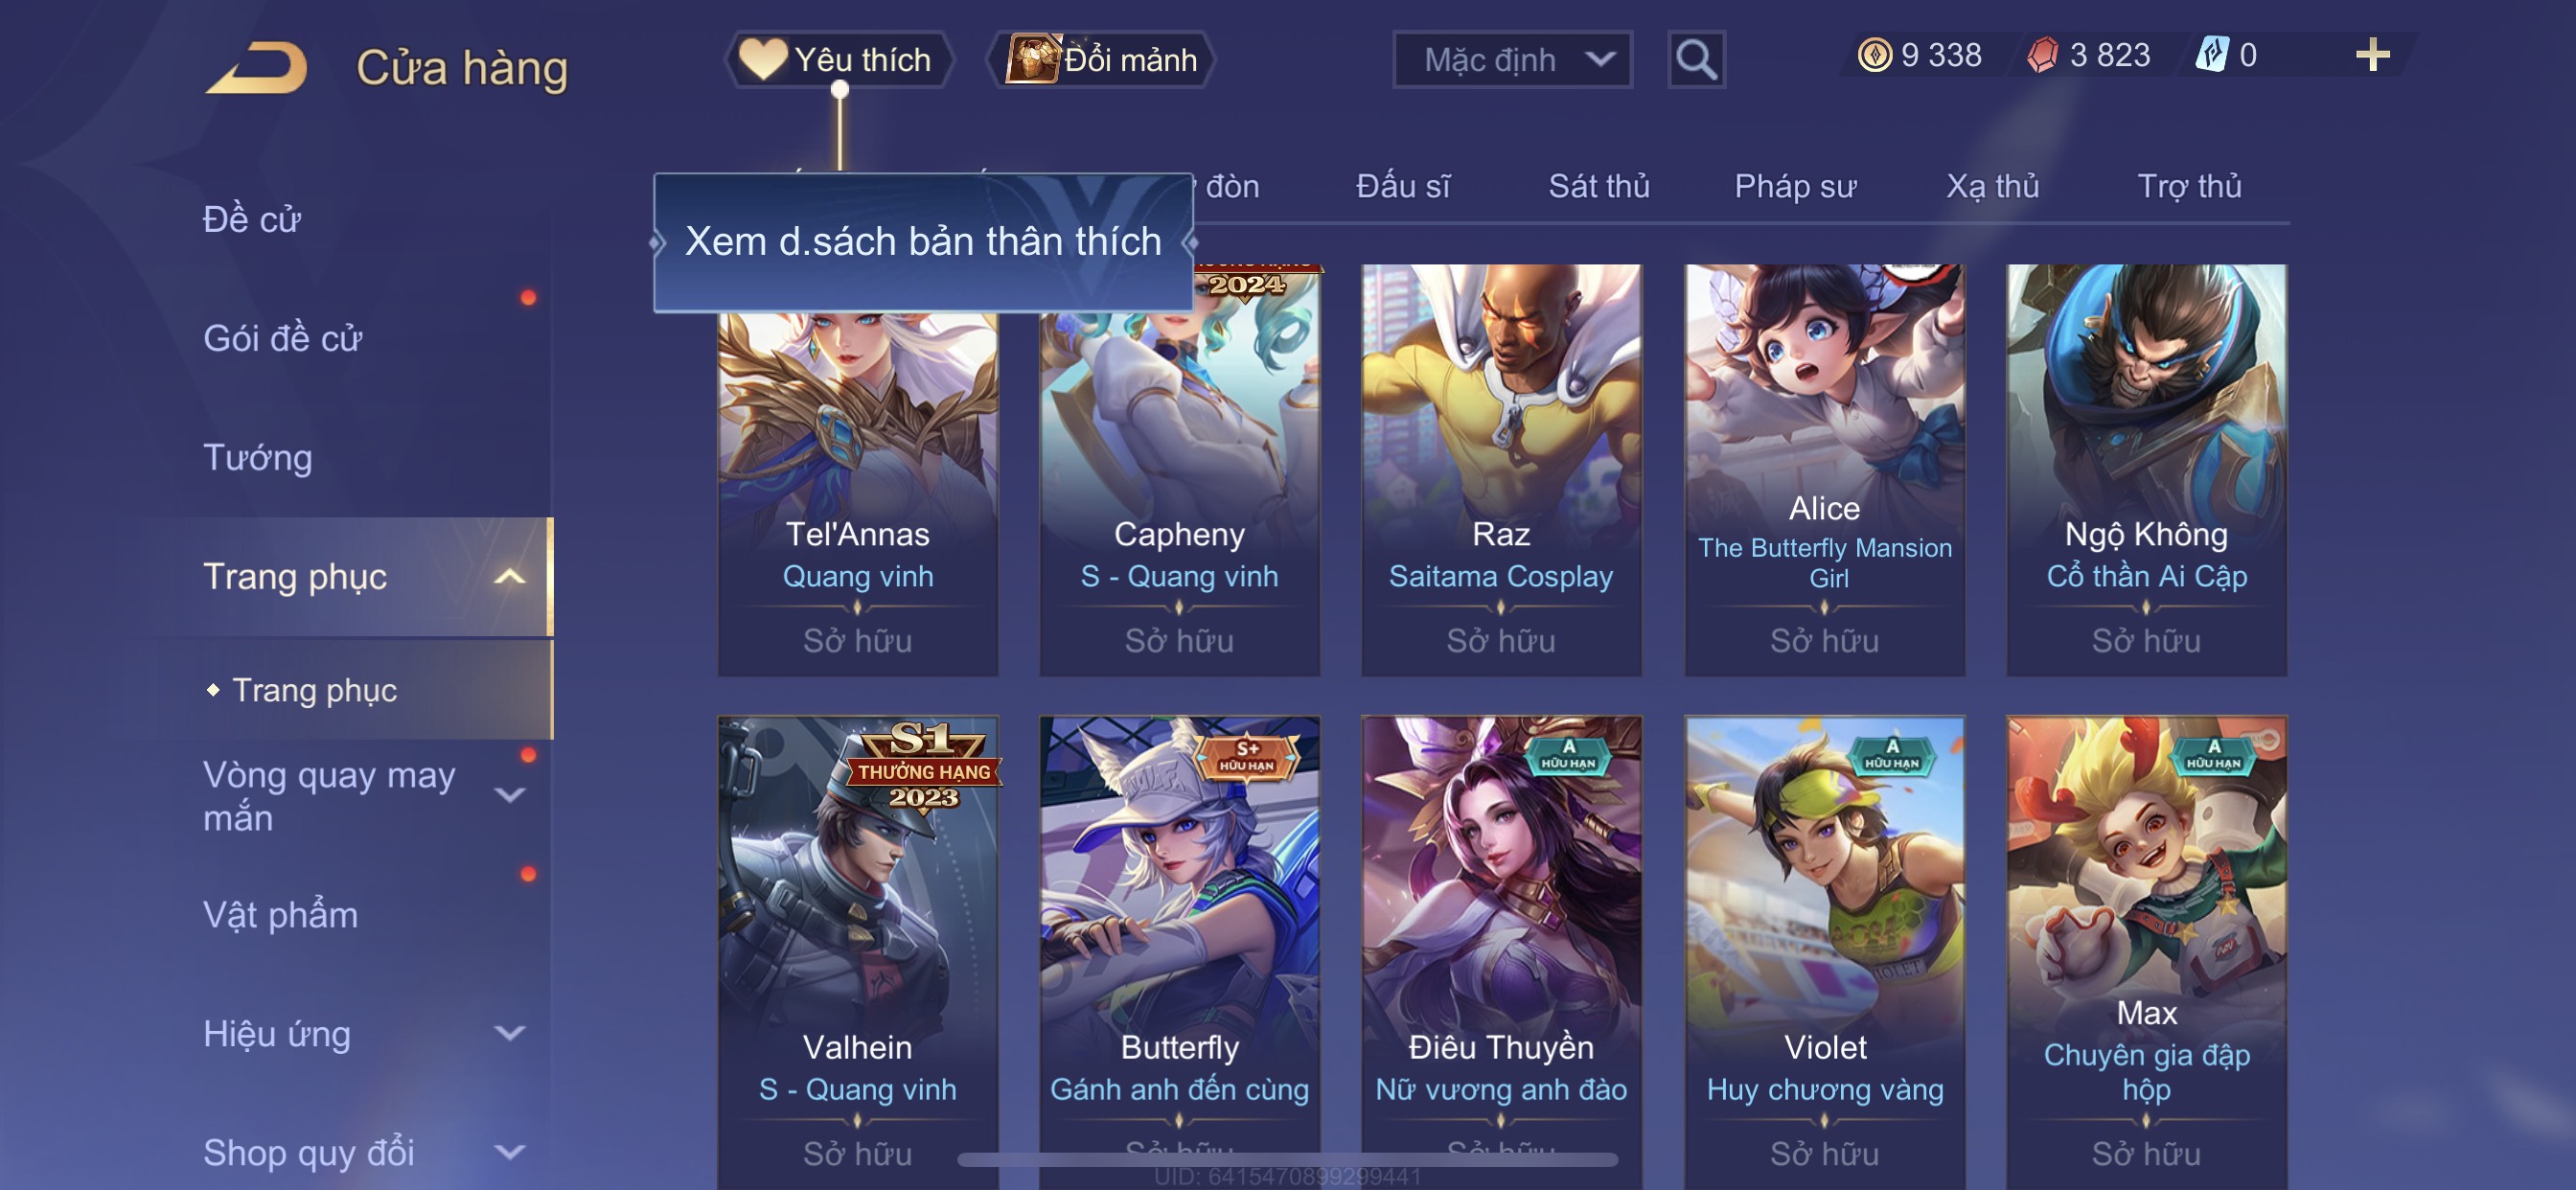Image resolution: width=2576 pixels, height=1190 pixels.
Task: Click the red ruby currency icon
Action: click(x=2042, y=55)
